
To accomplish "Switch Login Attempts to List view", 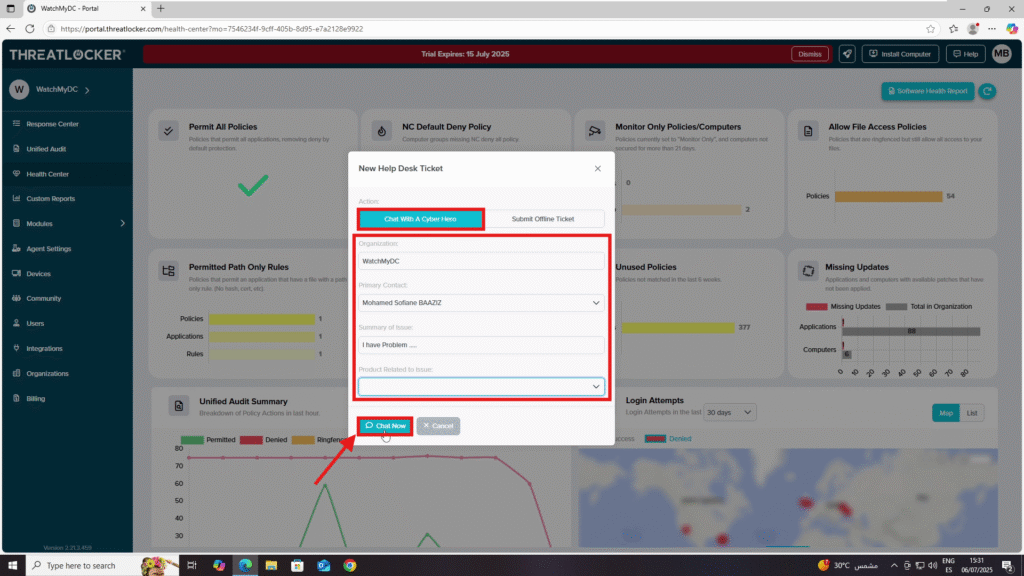I will click(x=972, y=413).
